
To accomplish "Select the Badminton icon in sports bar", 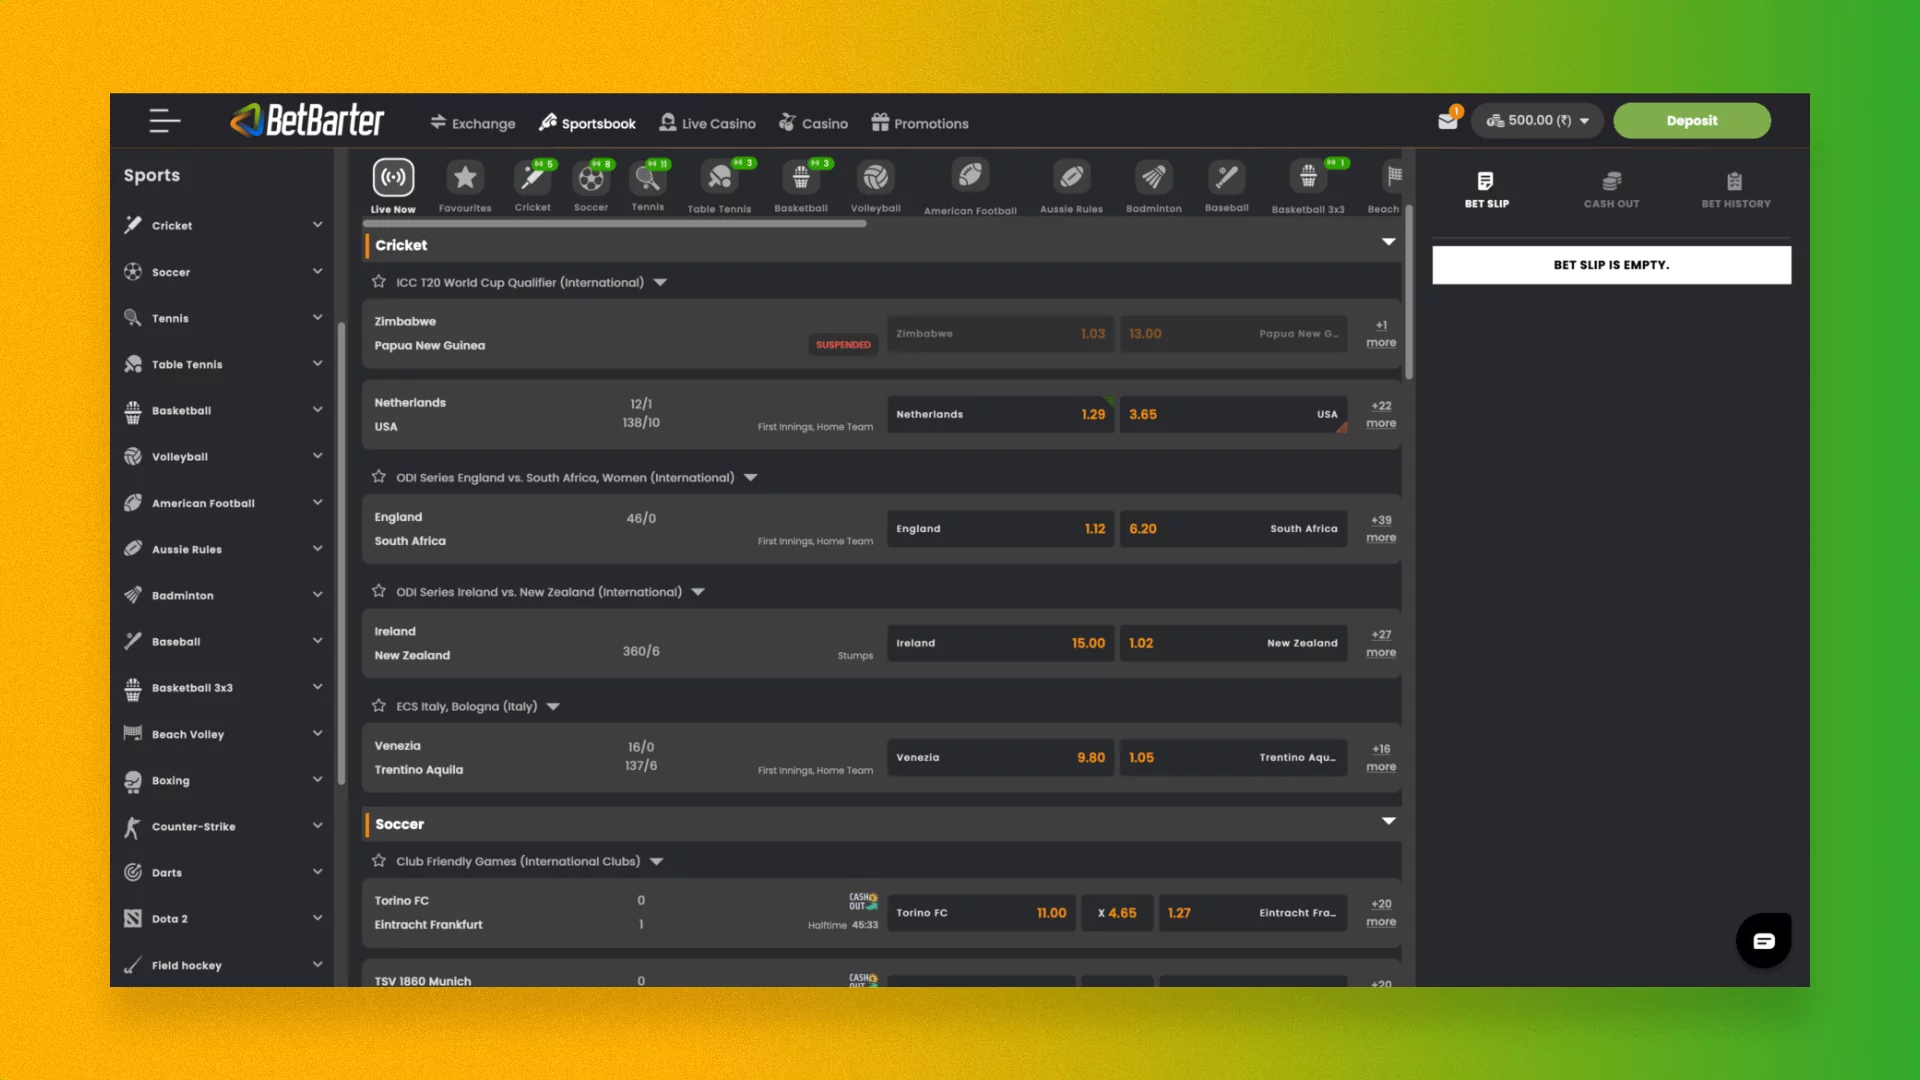I will pyautogui.click(x=1154, y=178).
